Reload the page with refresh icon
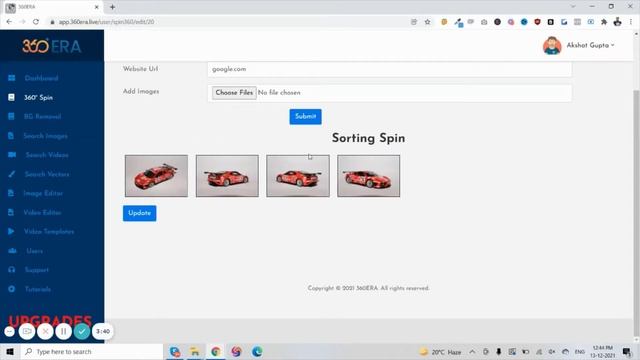 (x=36, y=22)
